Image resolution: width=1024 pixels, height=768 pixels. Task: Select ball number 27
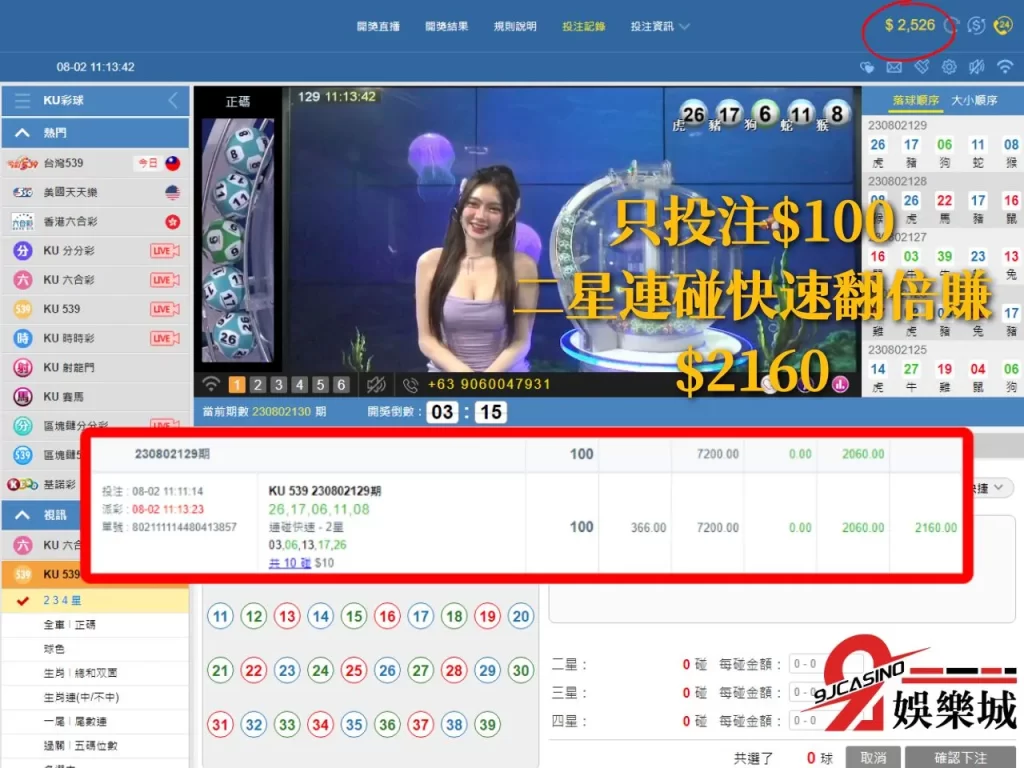point(421,670)
